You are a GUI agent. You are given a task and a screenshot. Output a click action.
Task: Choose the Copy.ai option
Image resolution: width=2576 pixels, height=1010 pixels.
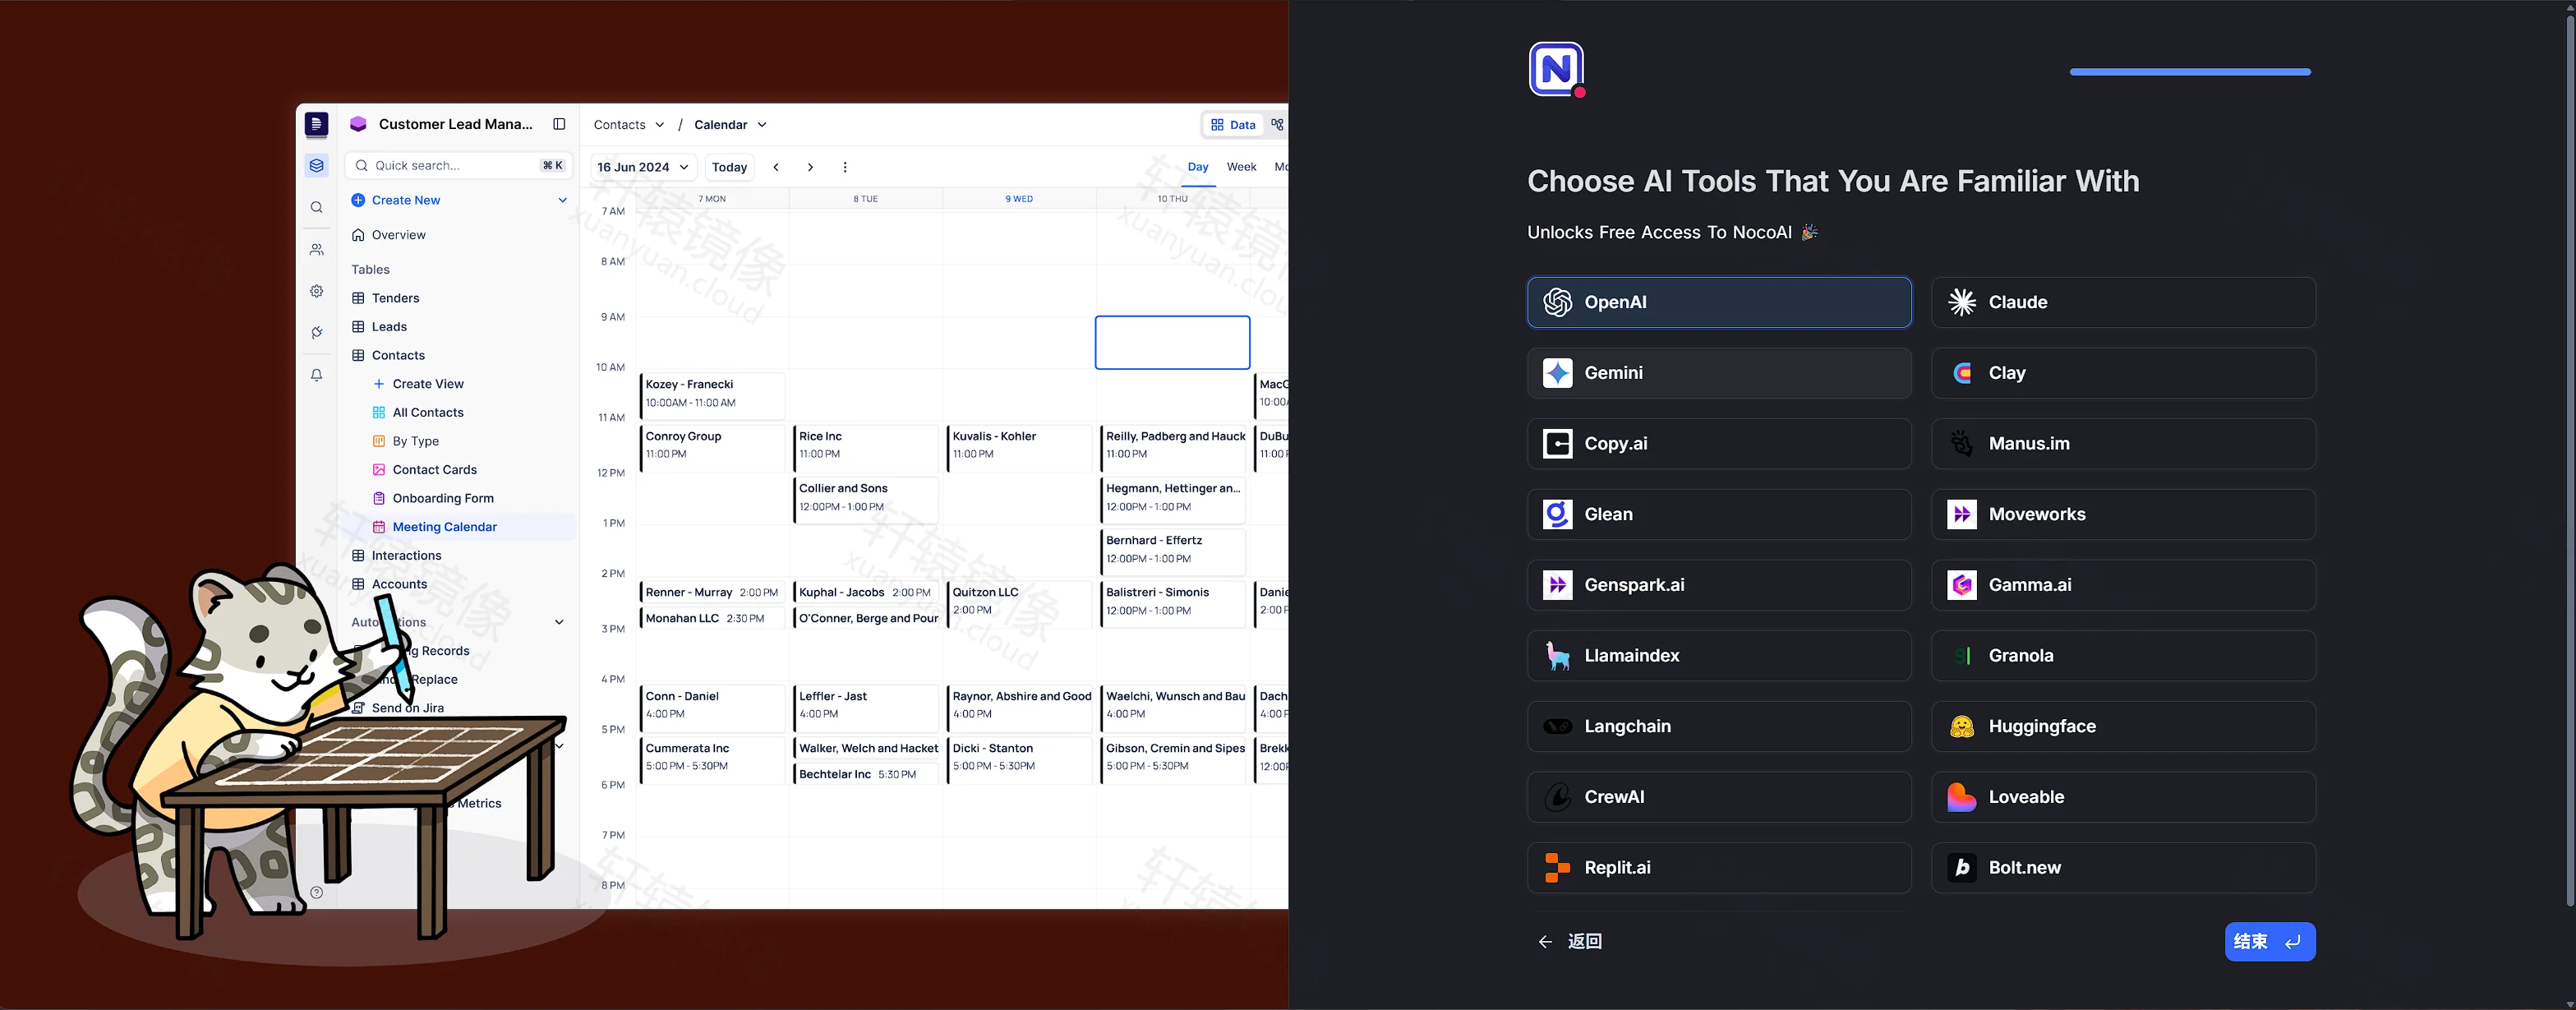tap(1719, 444)
